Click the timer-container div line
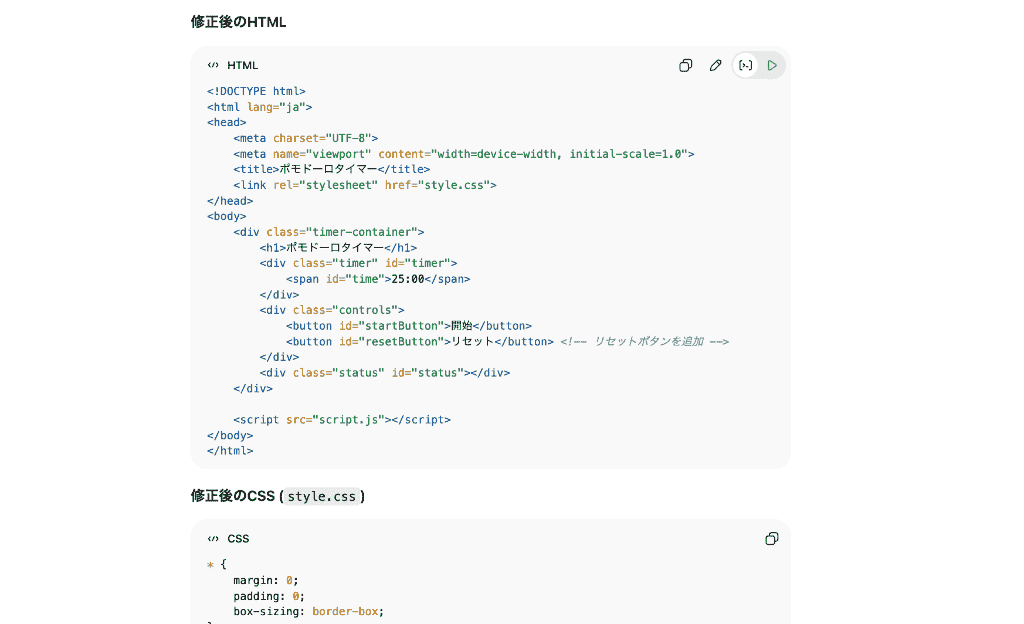The width and height of the screenshot is (1024, 624). (329, 232)
